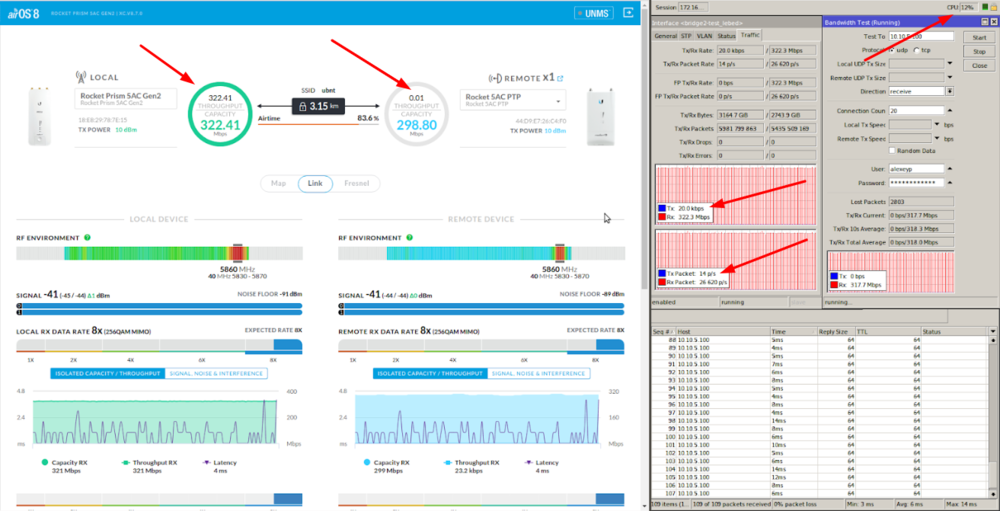Show remote device Signal, Noise & Interference tab

coord(539,373)
